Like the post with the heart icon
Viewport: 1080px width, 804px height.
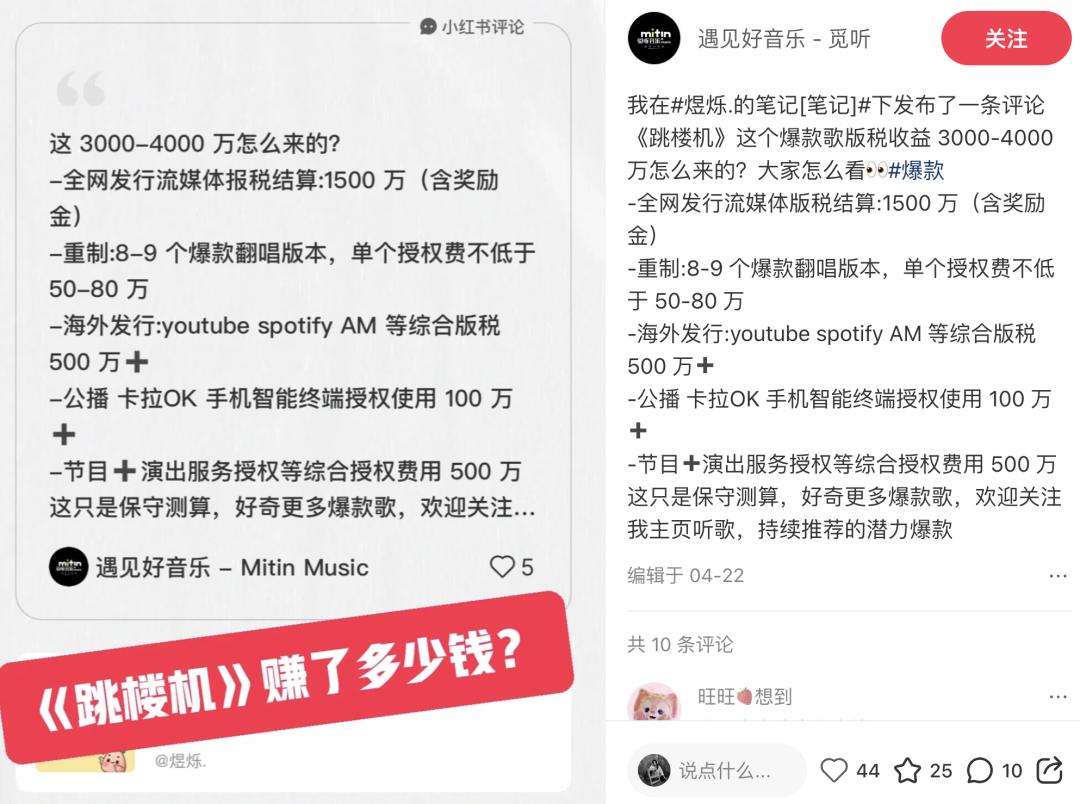tap(833, 770)
